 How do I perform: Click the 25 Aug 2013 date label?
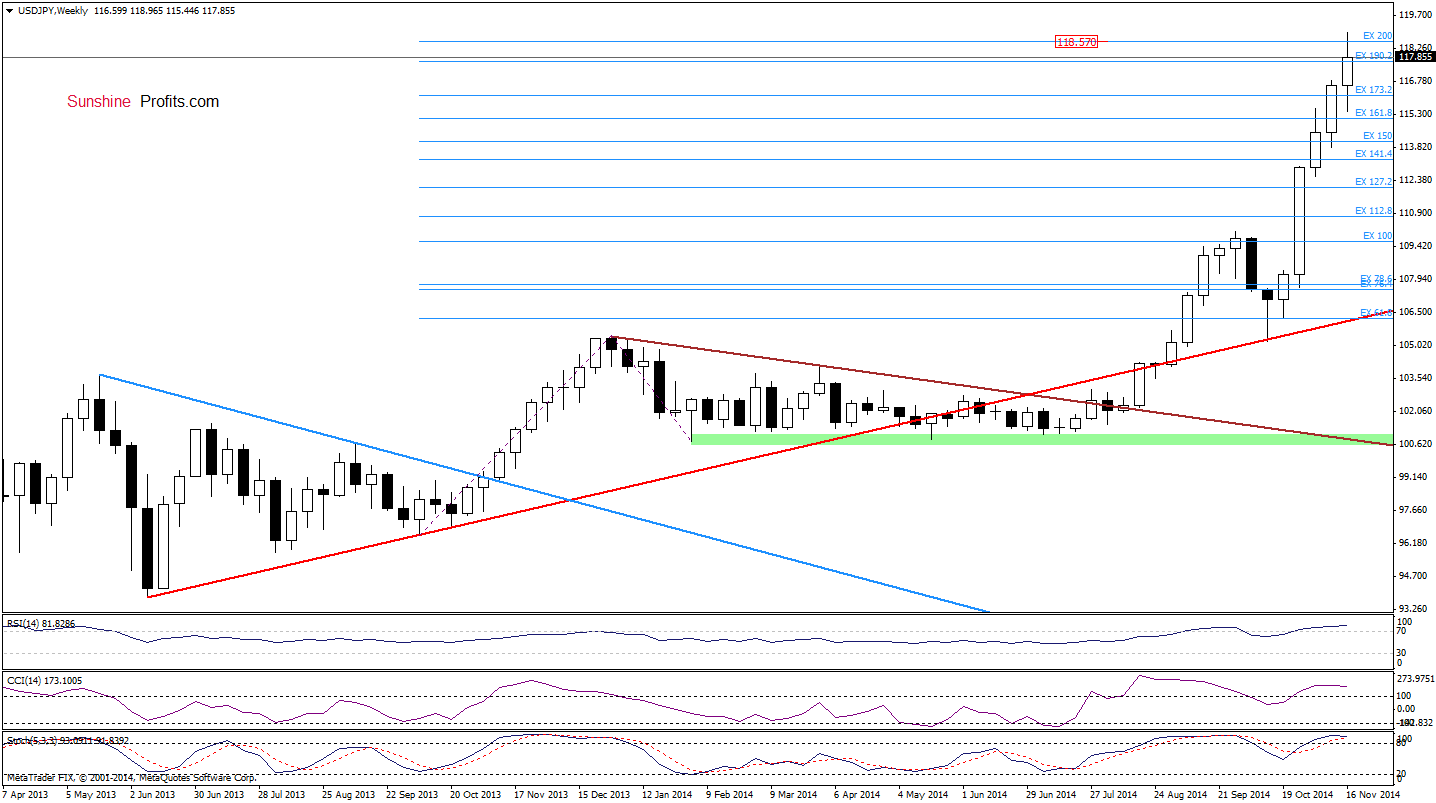(347, 796)
